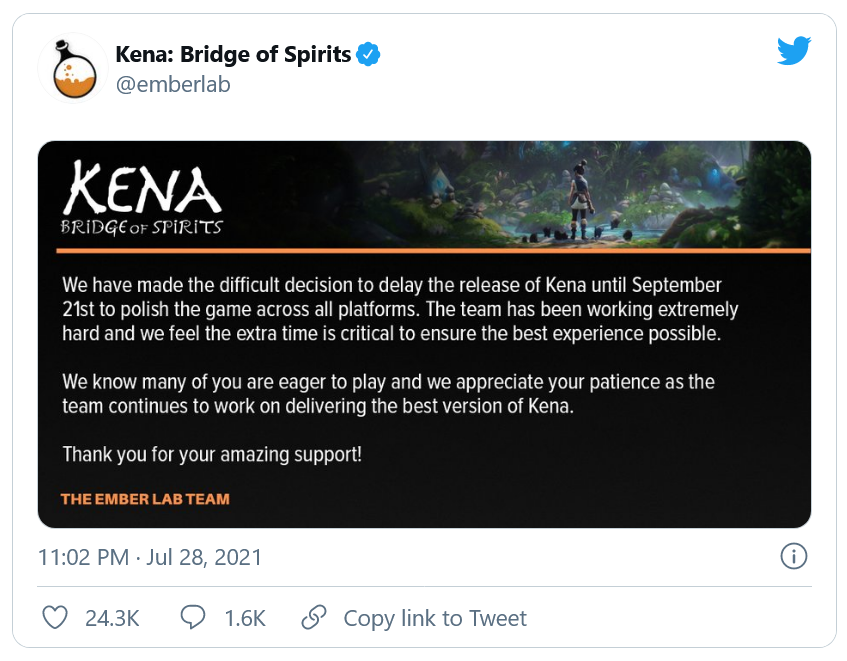
Task: Open the Kena: Bridge of Spirits profile name
Action: (x=233, y=55)
